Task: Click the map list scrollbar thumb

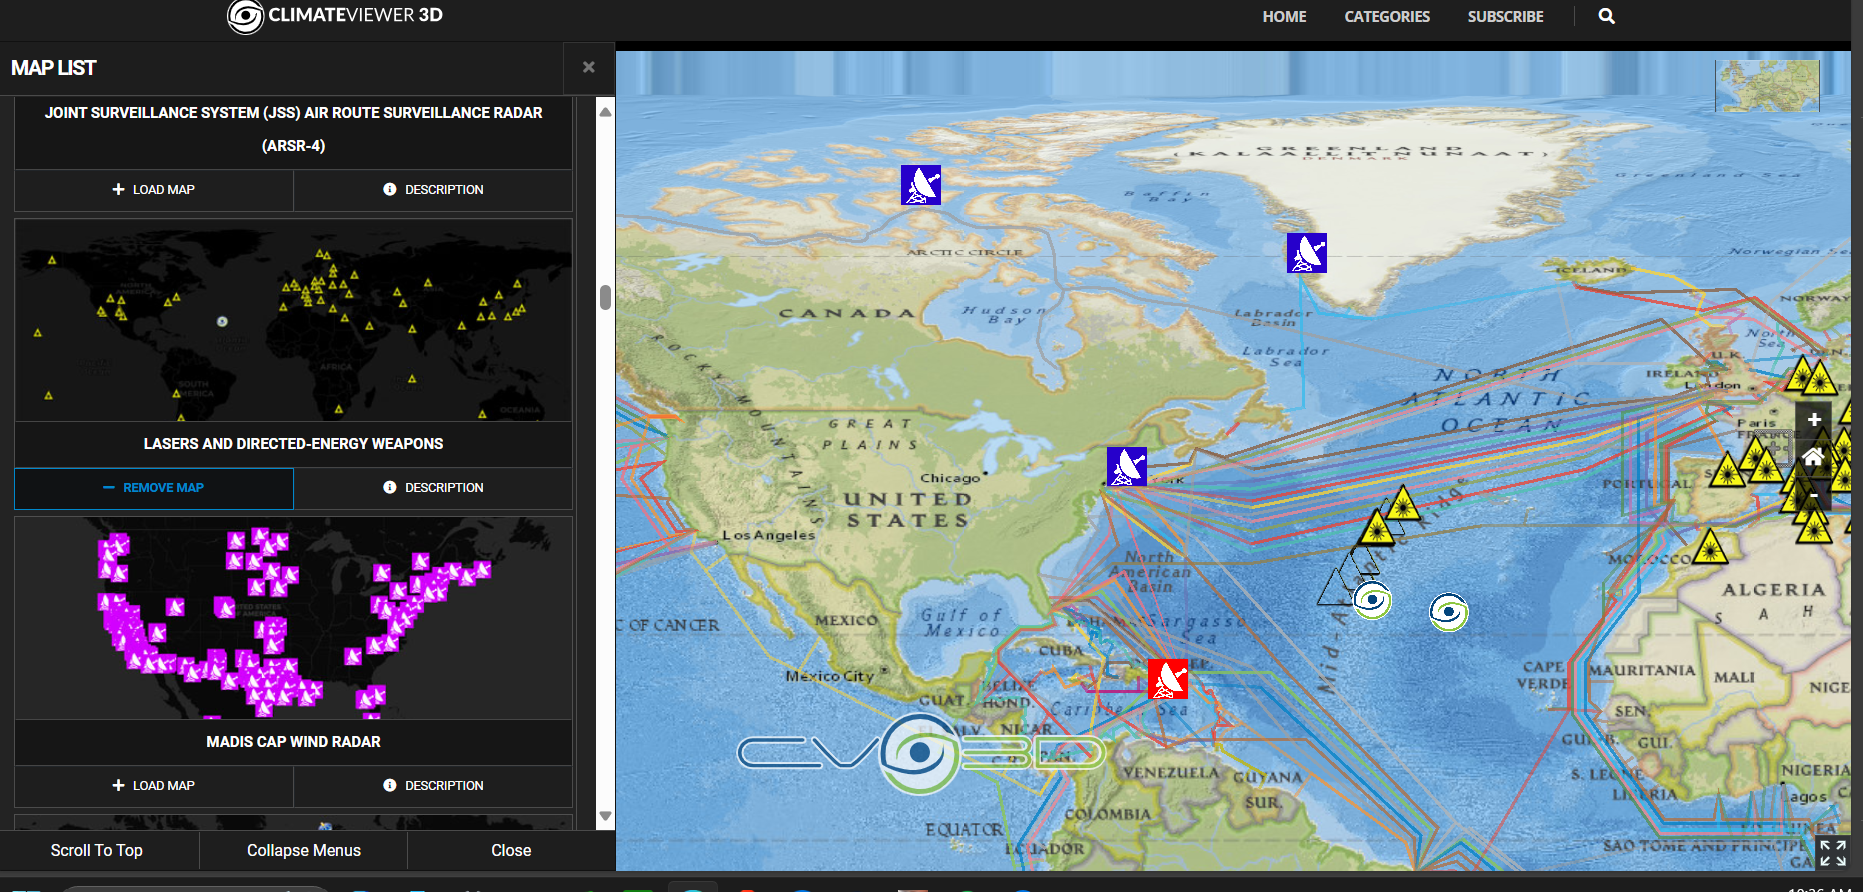Action: [605, 298]
